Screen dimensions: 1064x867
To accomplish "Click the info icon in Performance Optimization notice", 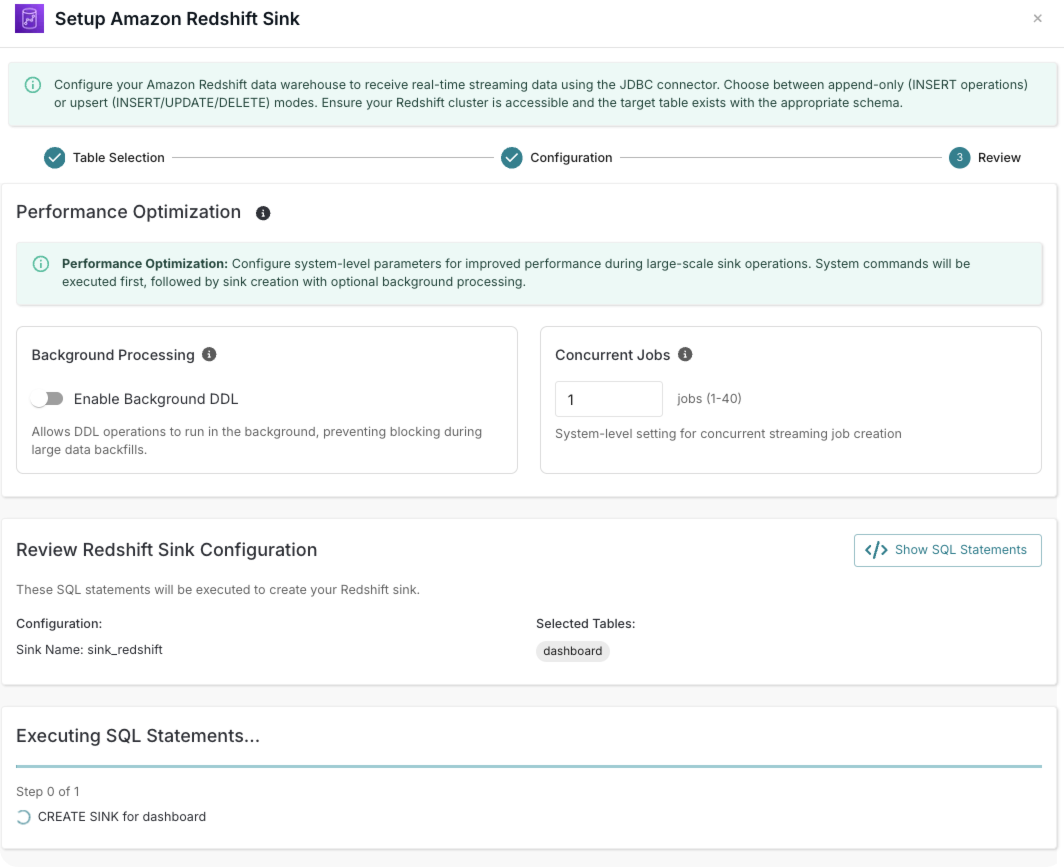I will coord(41,264).
